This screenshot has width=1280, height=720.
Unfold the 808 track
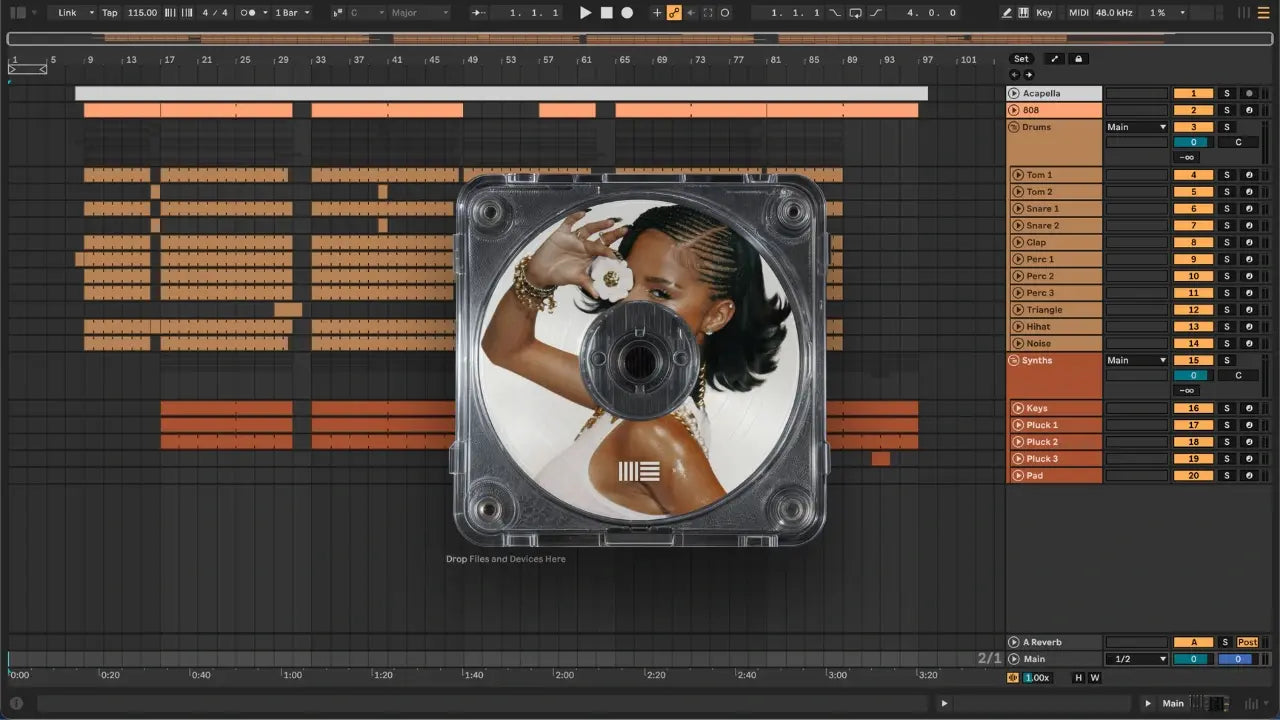[1014, 110]
